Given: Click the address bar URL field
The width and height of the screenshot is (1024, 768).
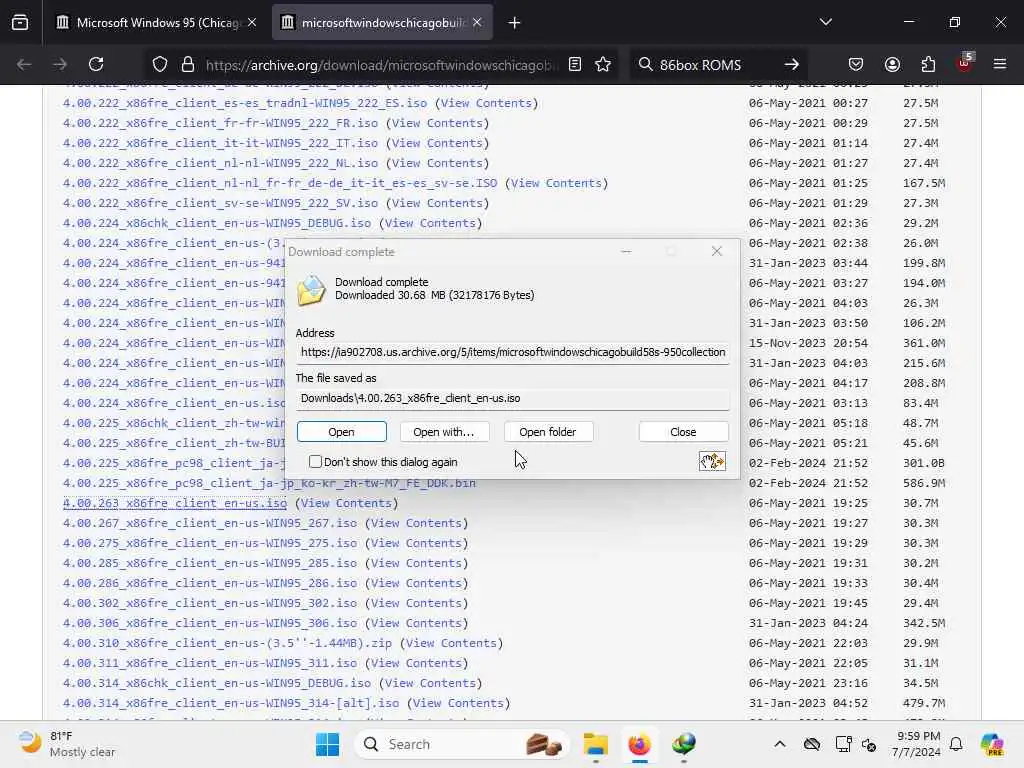Looking at the screenshot, I should point(382,65).
